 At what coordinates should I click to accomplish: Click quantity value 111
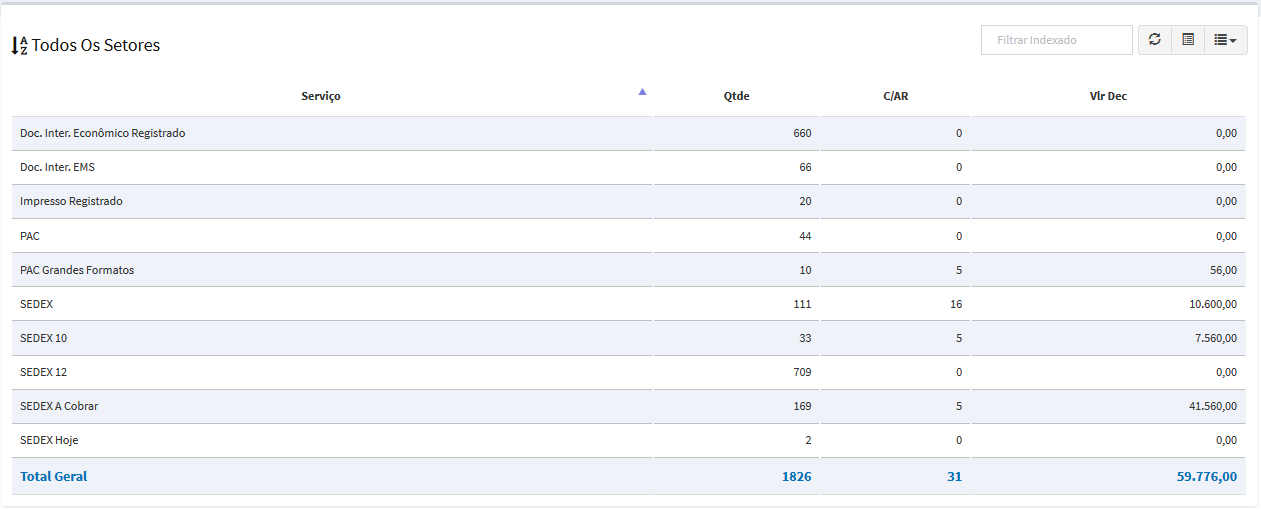[802, 304]
